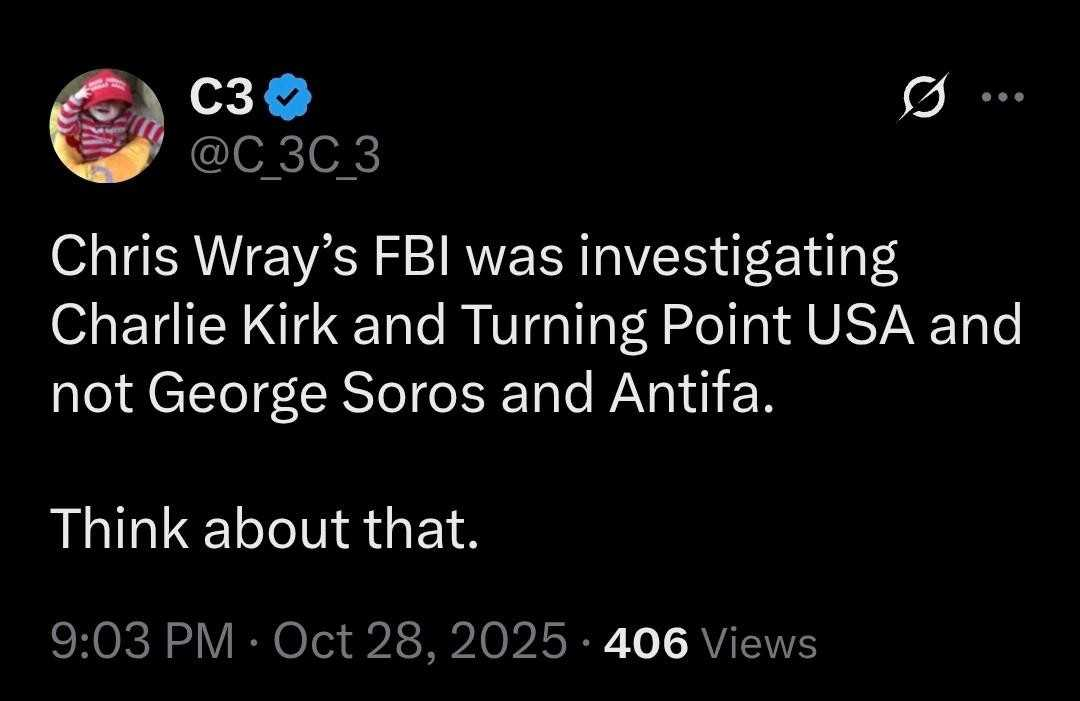Viewport: 1080px width, 701px height.
Task: Open the Grok explain-post icon
Action: (x=922, y=99)
